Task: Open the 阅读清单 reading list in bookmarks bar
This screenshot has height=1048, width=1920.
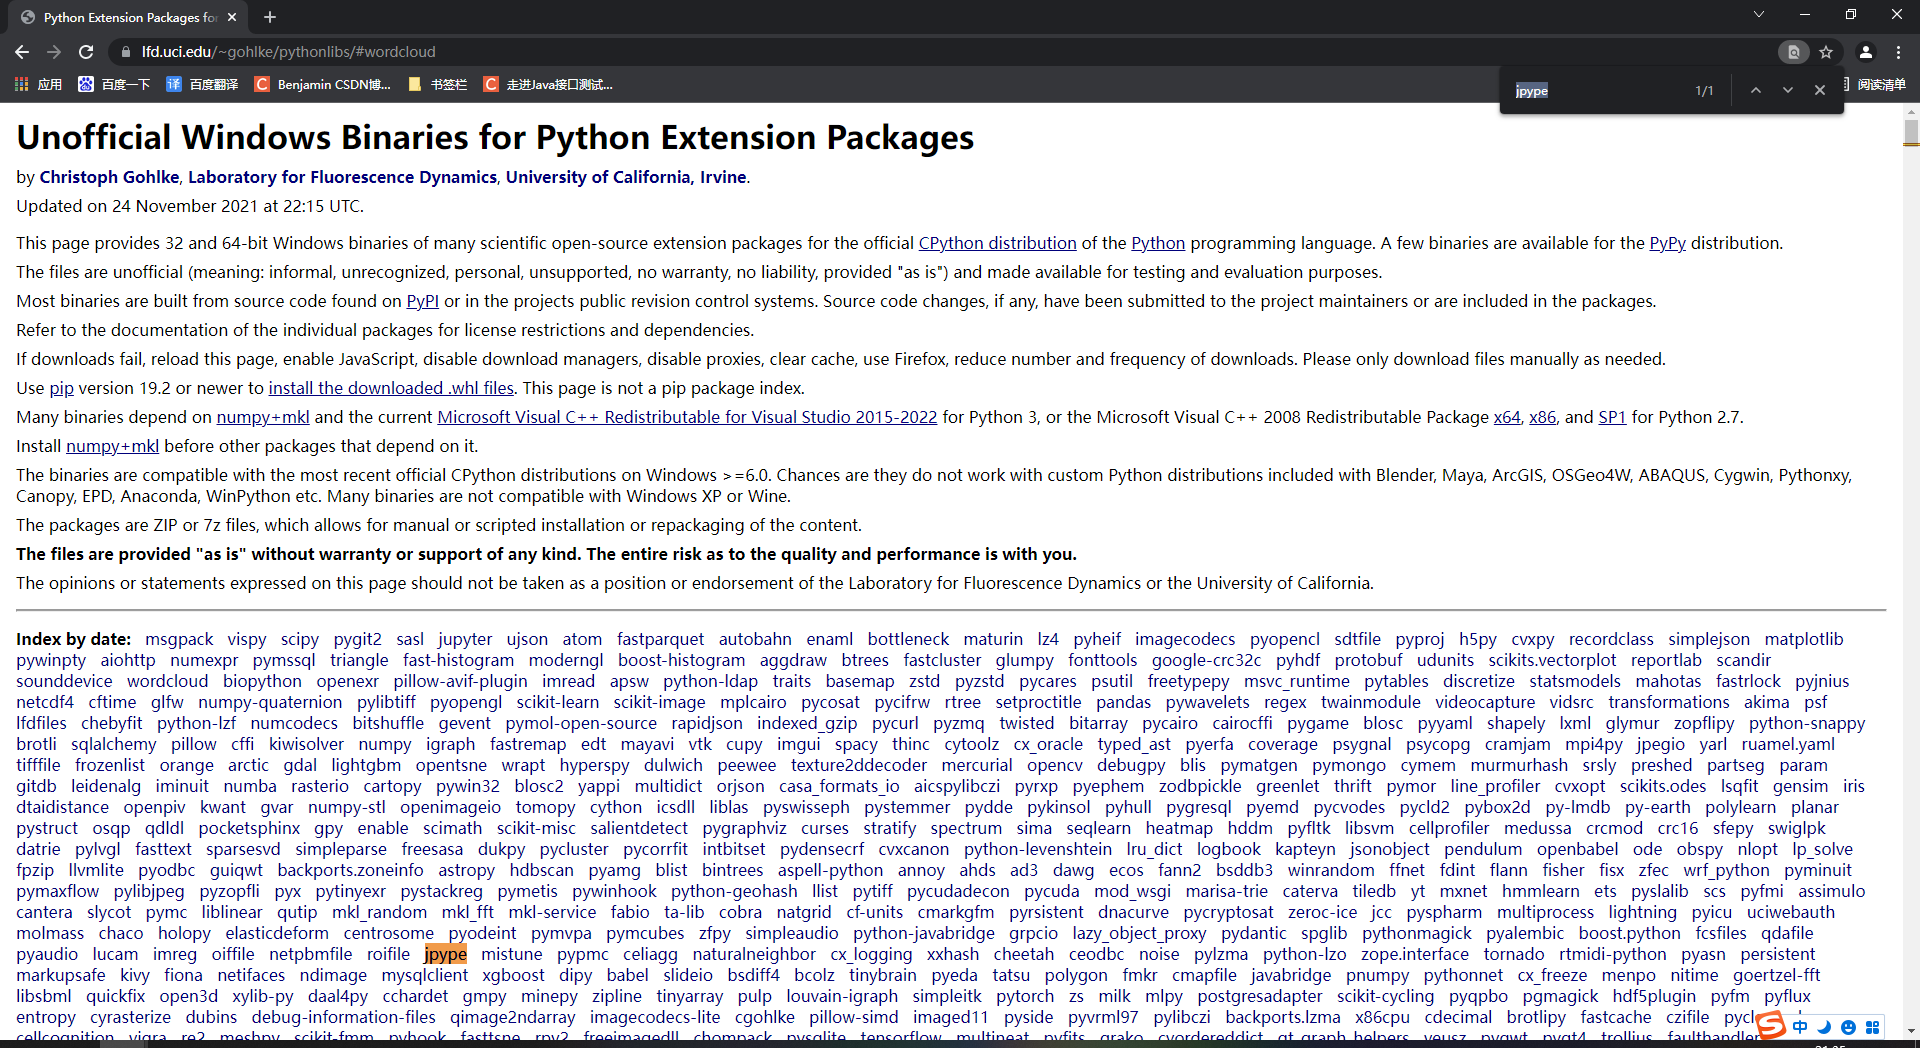Action: click(x=1884, y=84)
